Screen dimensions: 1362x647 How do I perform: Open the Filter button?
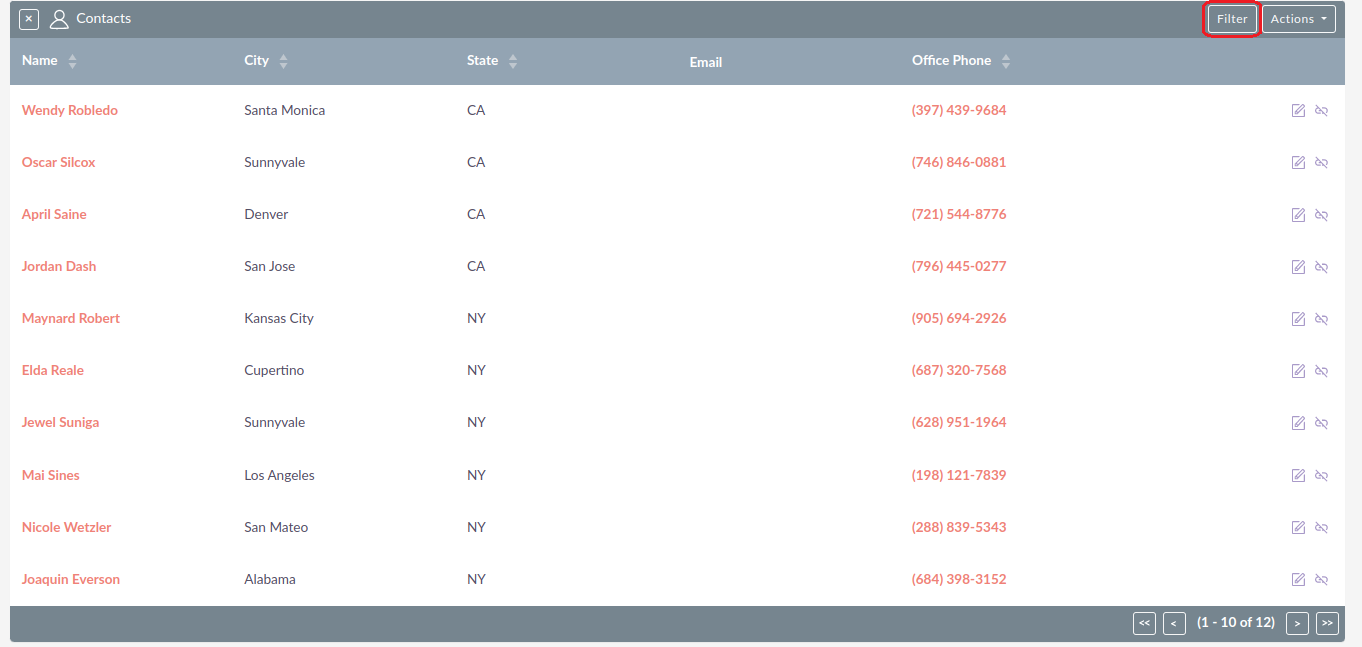tap(1231, 19)
